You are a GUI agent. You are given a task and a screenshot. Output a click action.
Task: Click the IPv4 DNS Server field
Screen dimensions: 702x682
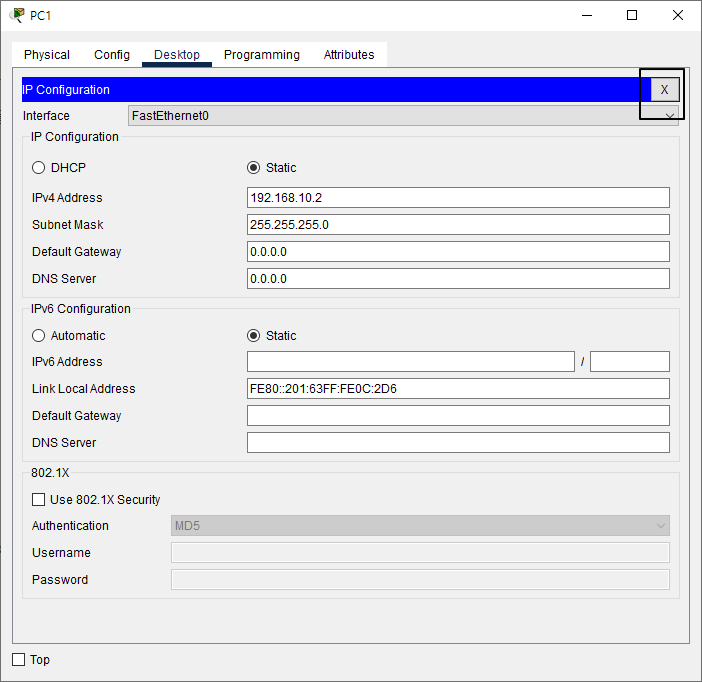tap(458, 279)
